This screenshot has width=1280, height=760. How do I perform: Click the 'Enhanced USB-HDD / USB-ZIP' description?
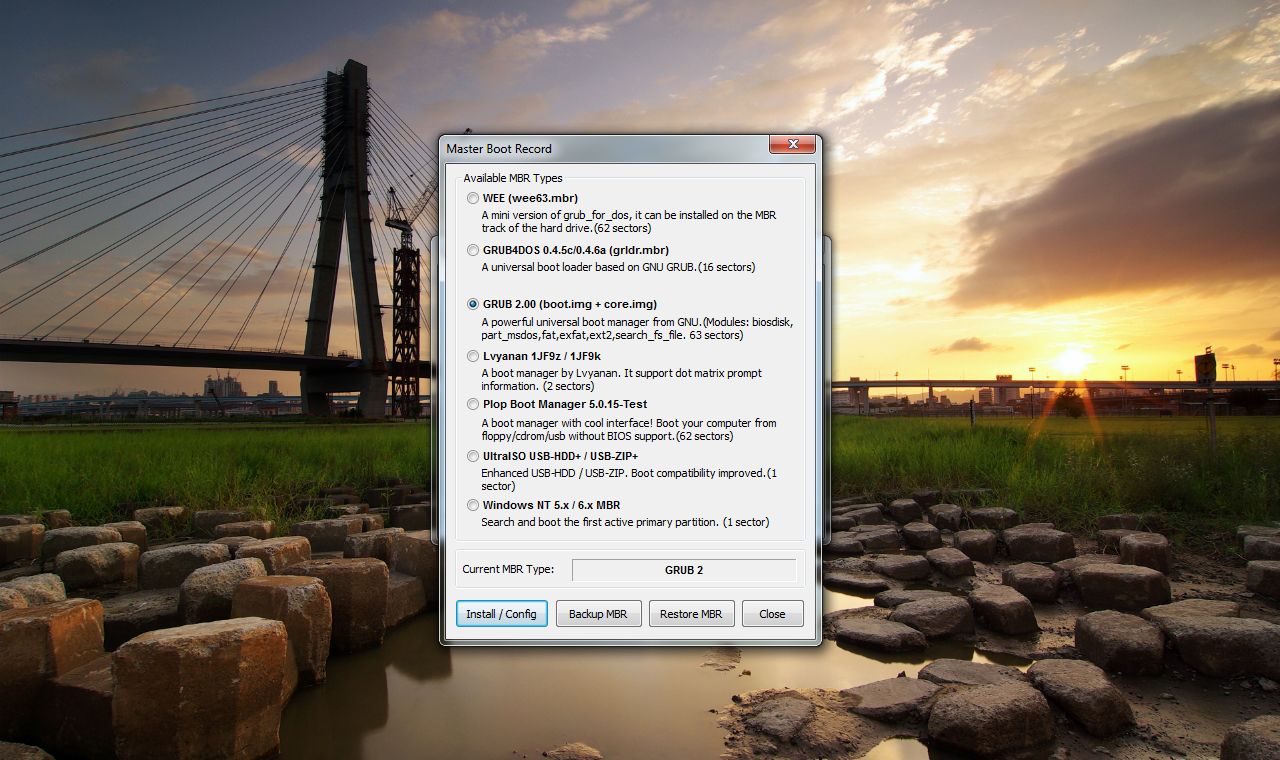coord(629,479)
